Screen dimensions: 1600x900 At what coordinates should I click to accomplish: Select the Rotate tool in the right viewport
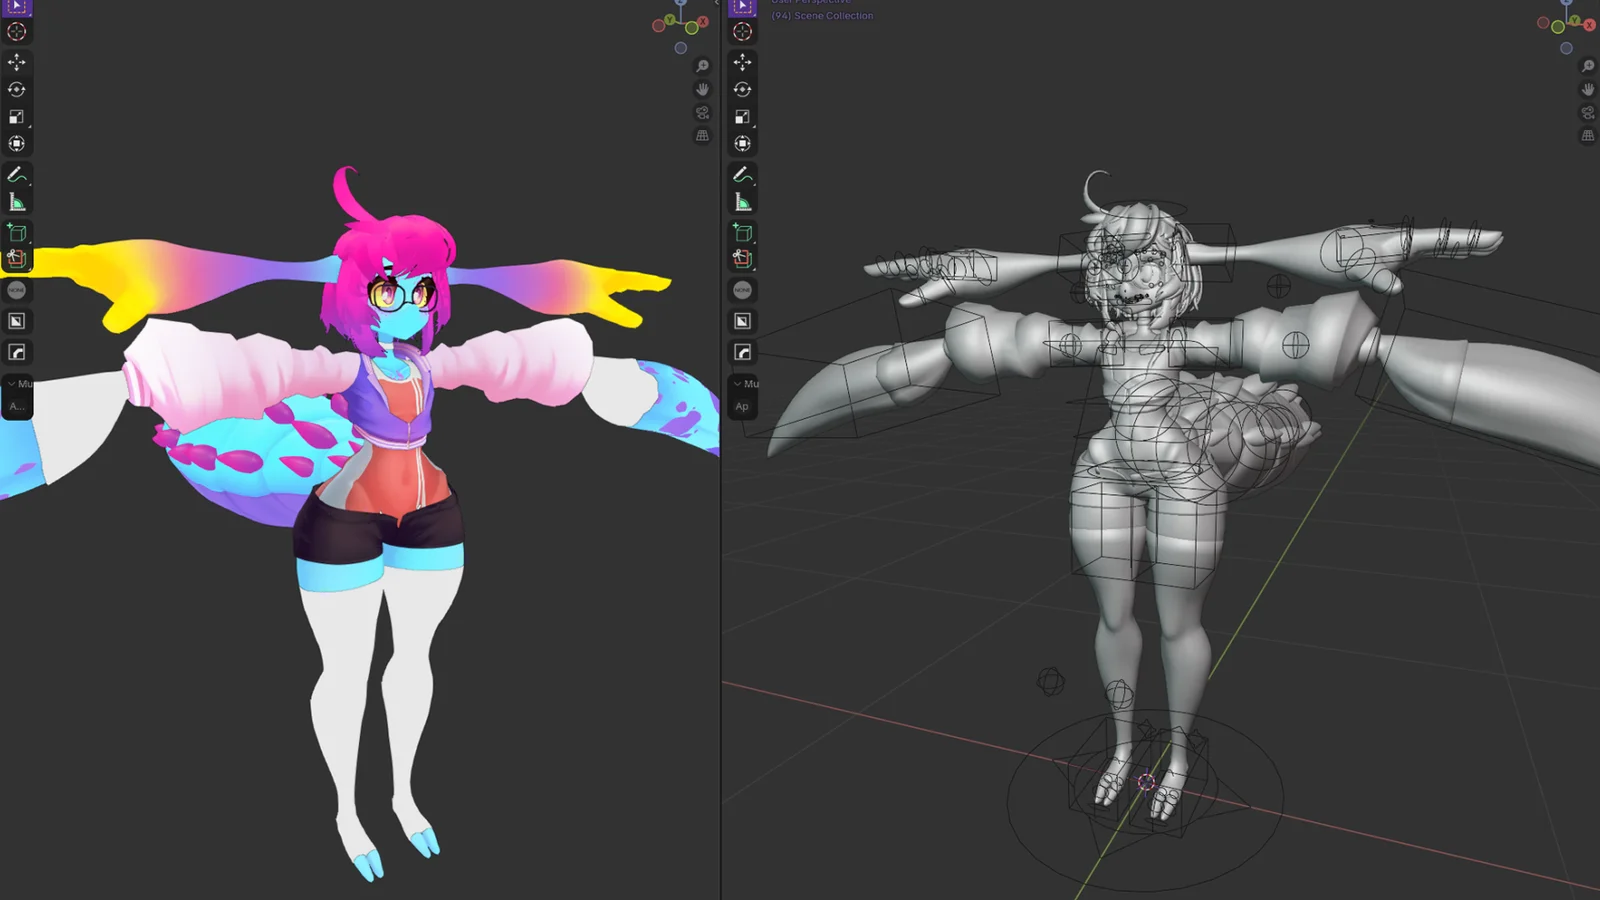click(x=742, y=89)
